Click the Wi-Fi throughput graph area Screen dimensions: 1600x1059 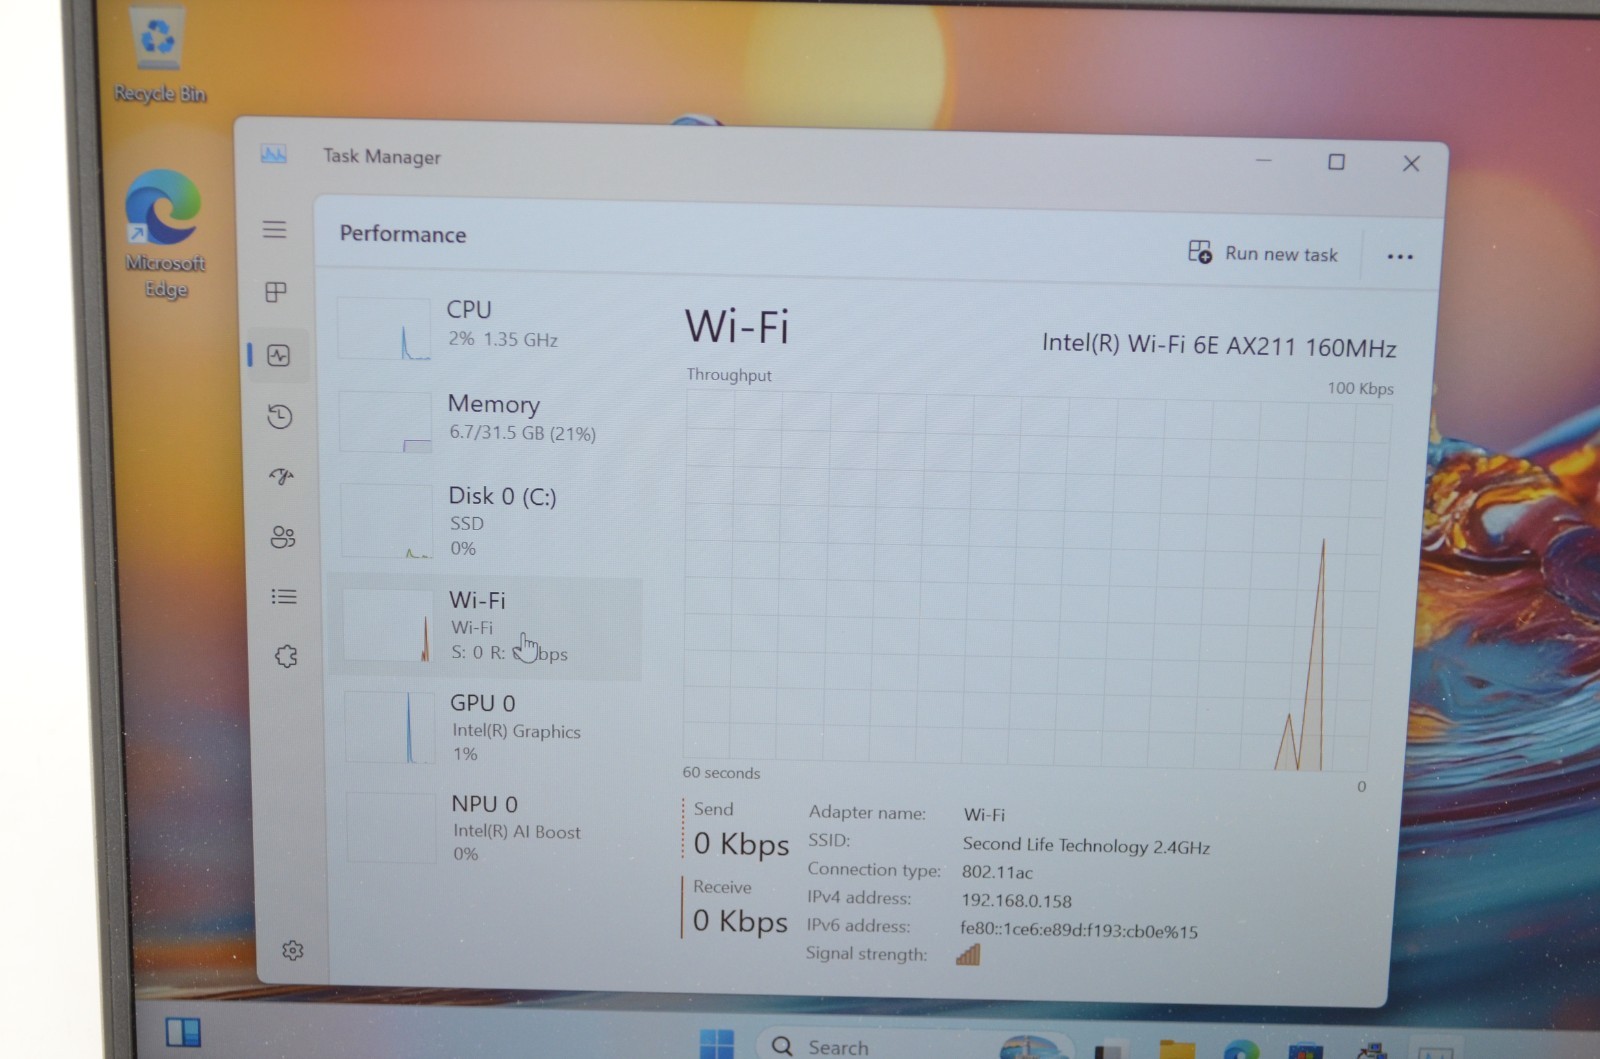point(1036,581)
